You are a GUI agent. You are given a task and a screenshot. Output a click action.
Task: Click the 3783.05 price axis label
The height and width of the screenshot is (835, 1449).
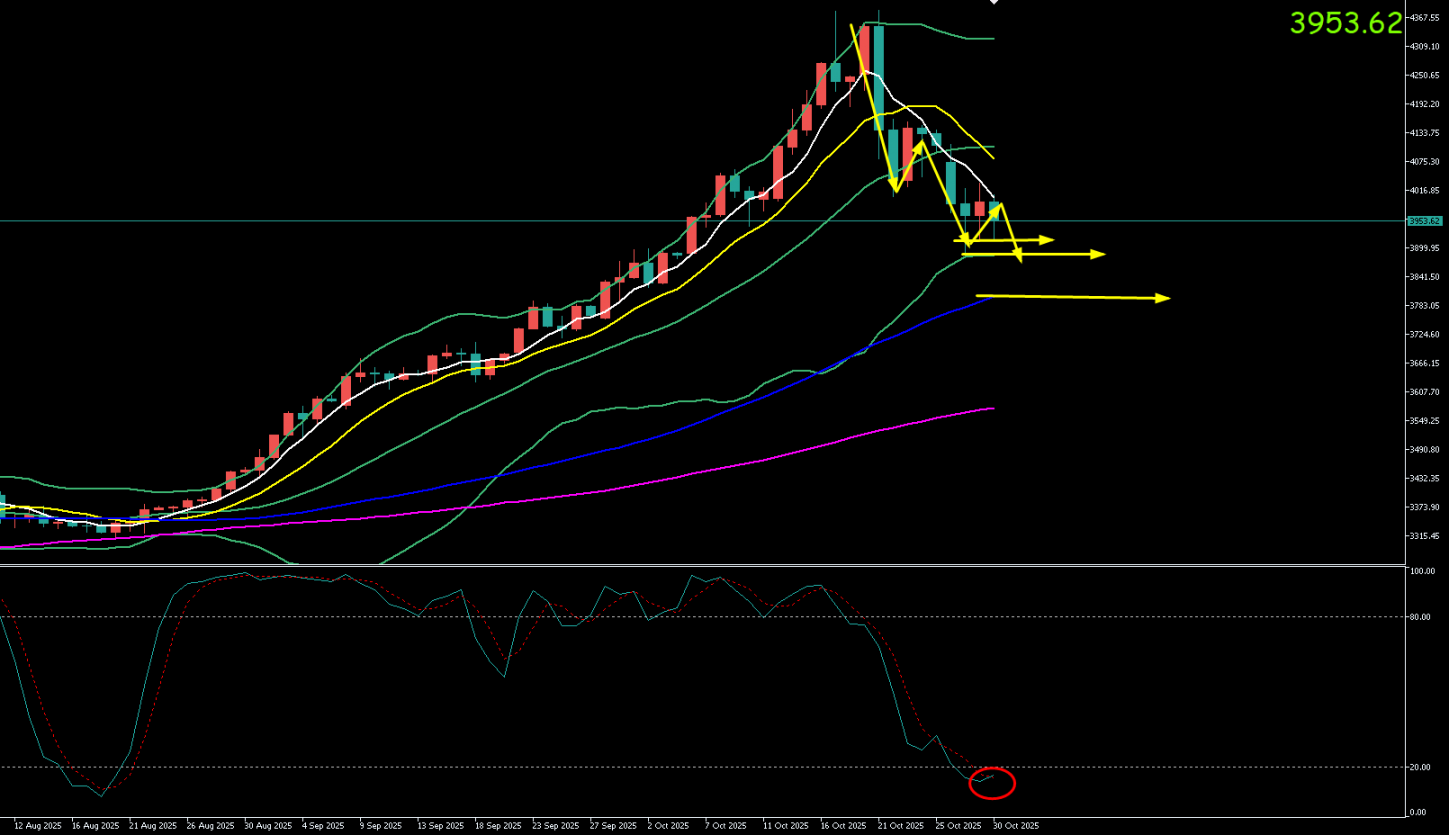pyautogui.click(x=1423, y=306)
